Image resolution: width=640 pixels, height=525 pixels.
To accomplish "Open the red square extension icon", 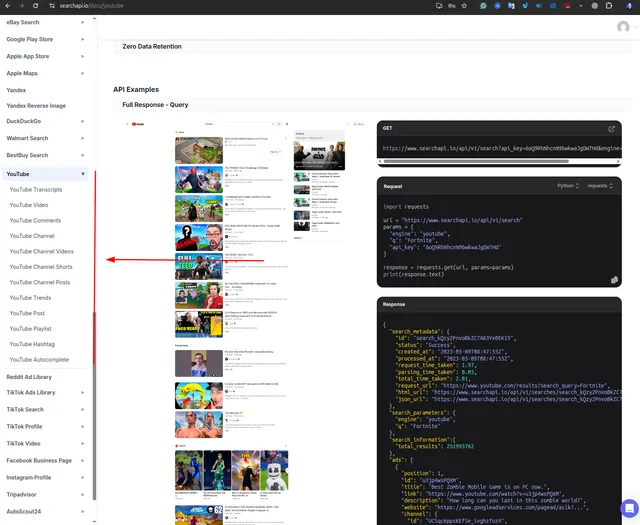I will click(567, 6).
